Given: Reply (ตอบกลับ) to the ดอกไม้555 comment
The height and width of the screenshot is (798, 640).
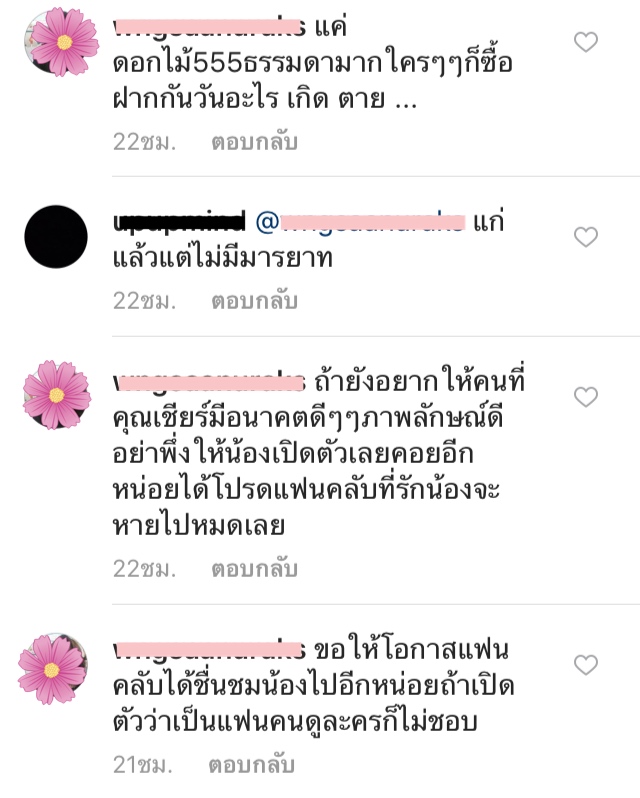Looking at the screenshot, I should tap(254, 142).
